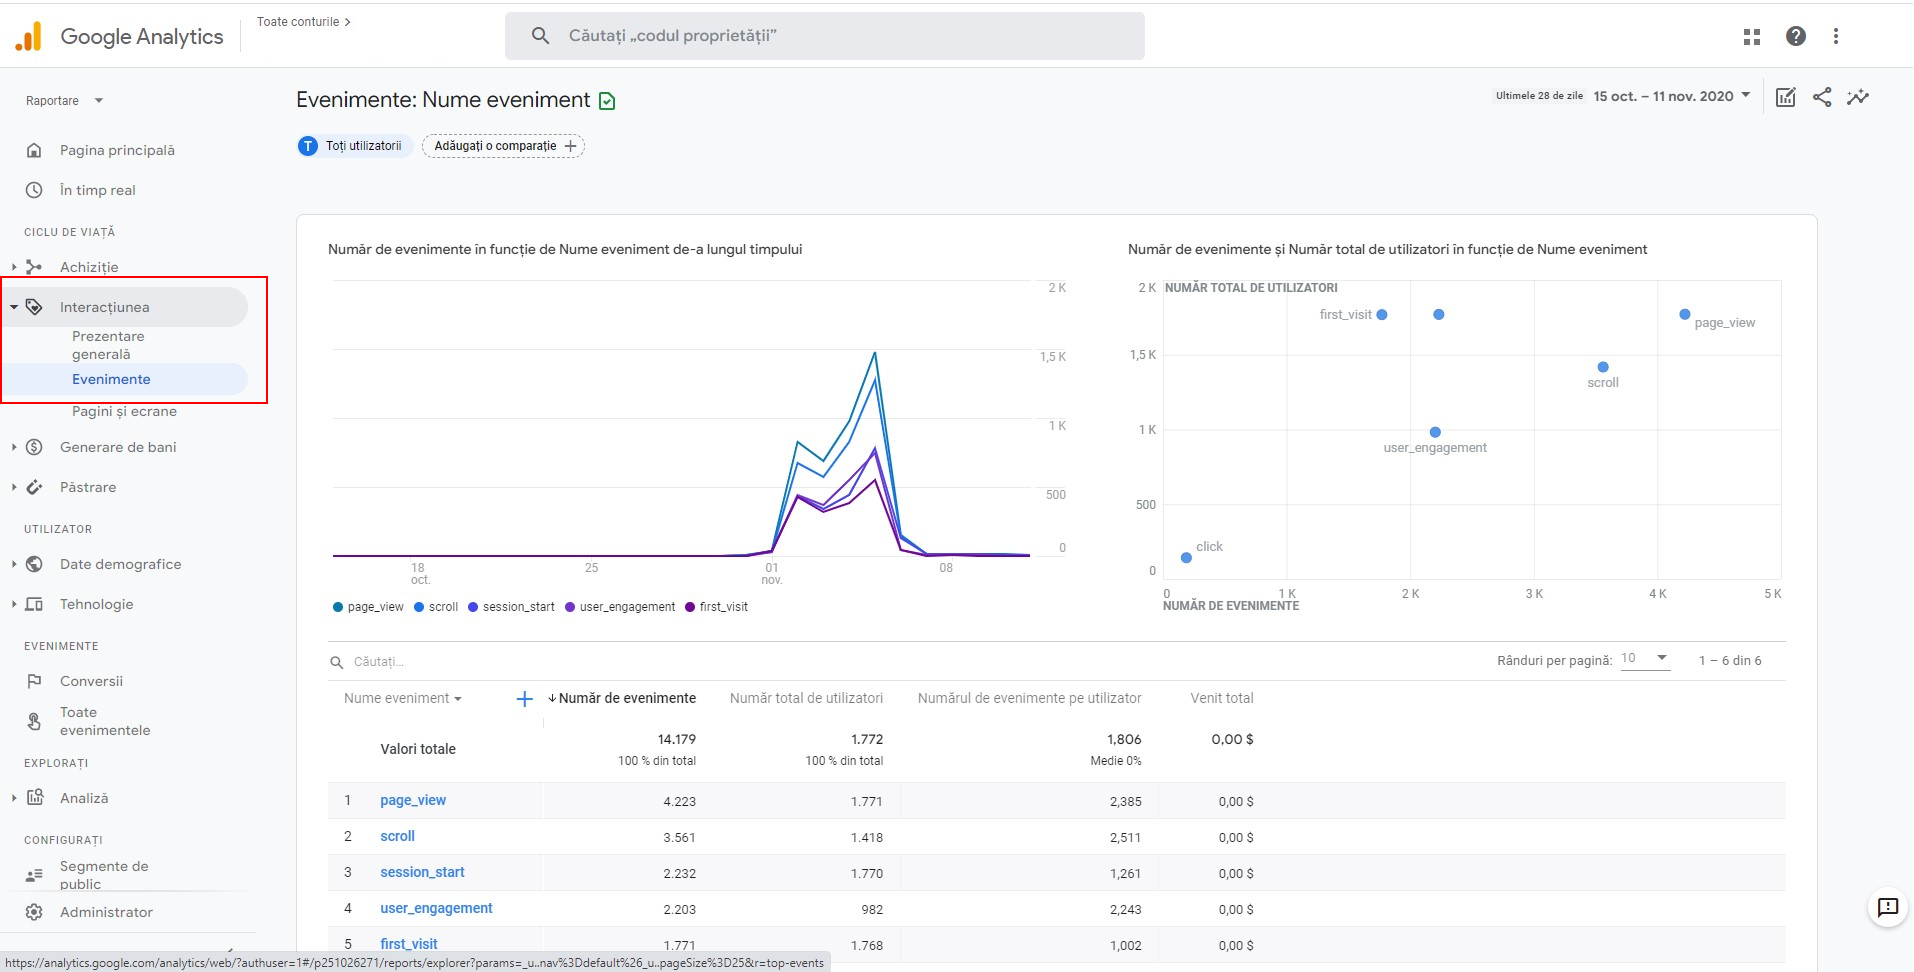Open the three-dot more options menu
This screenshot has width=1914, height=972.
pyautogui.click(x=1835, y=37)
